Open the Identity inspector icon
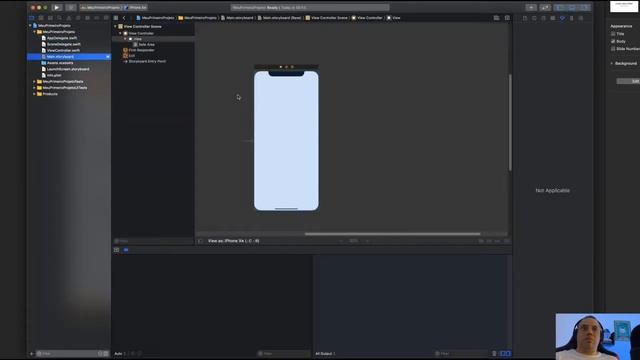 click(x=553, y=18)
